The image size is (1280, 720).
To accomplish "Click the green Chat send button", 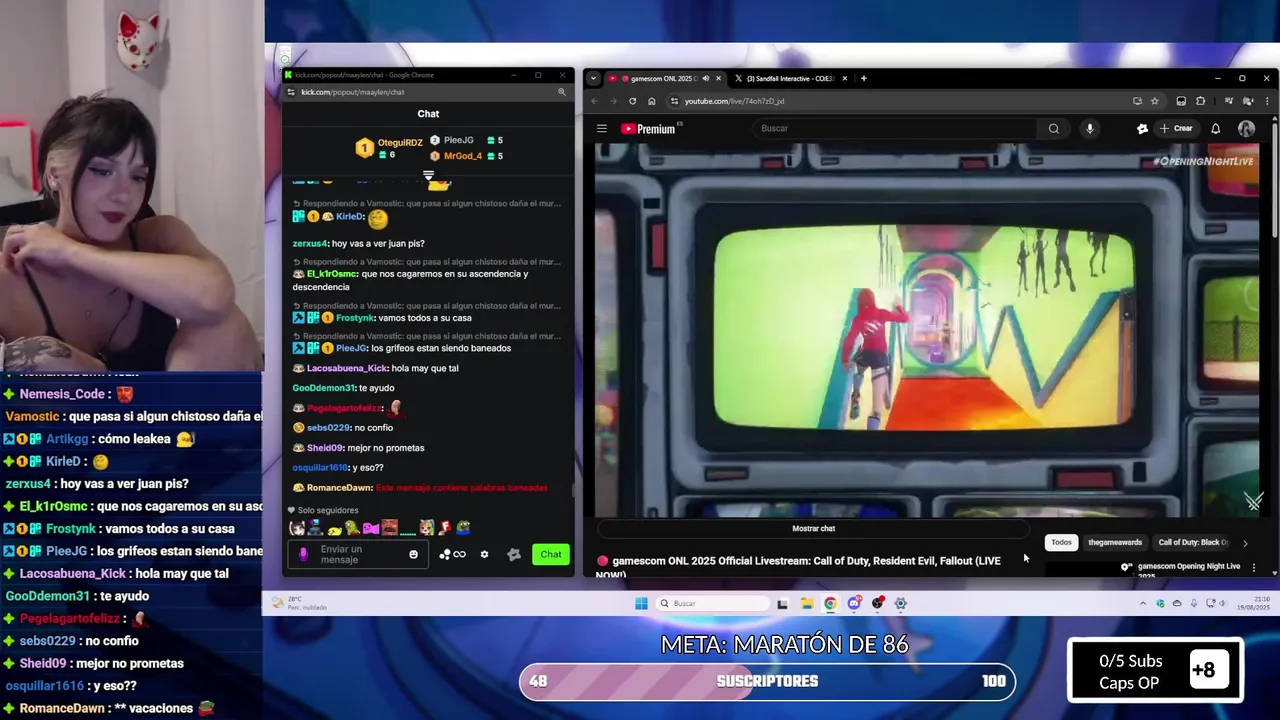I will 551,554.
